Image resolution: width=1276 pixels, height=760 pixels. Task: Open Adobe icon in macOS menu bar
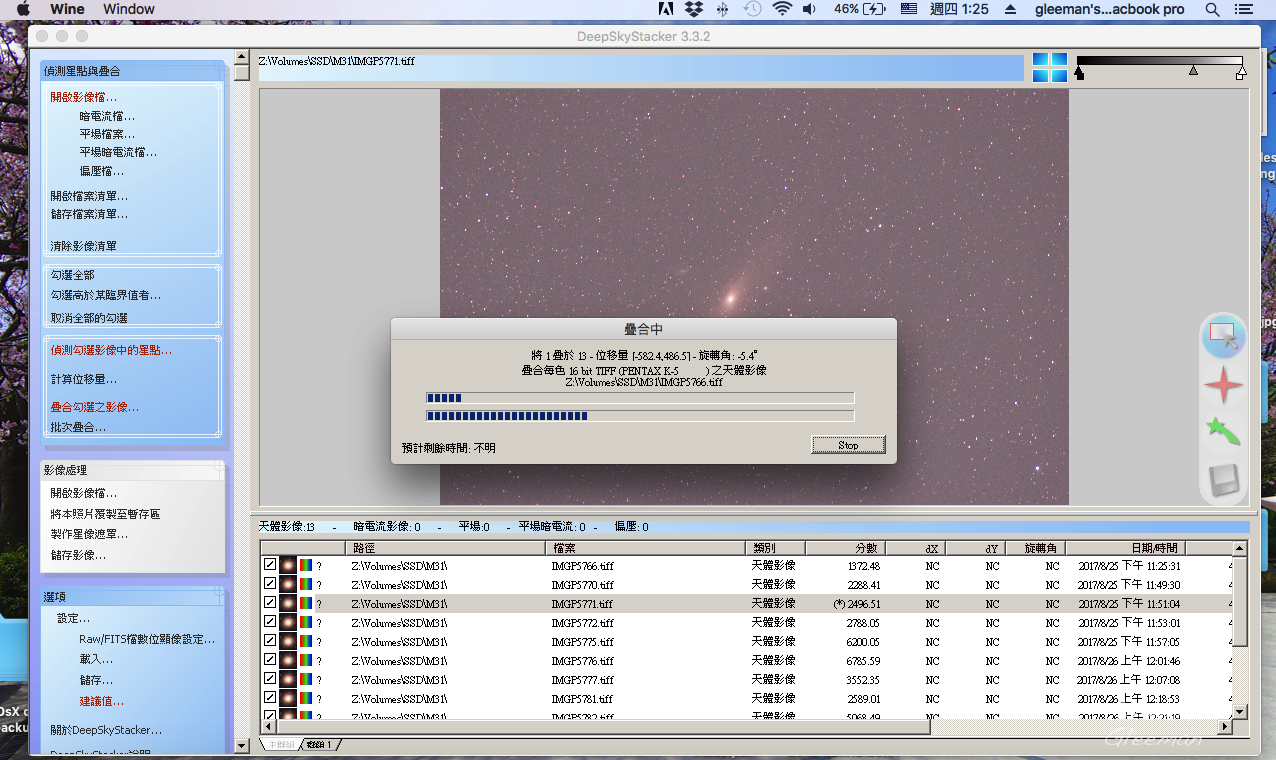pyautogui.click(x=665, y=9)
